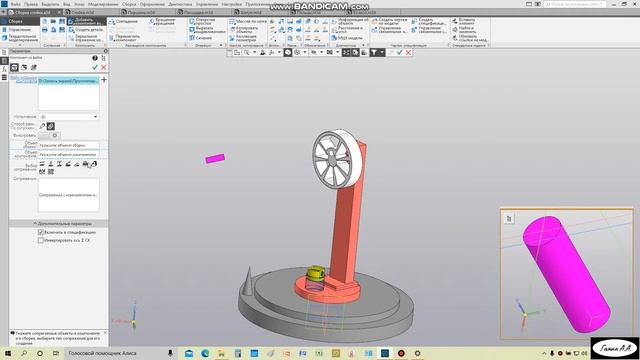Open the Выделить menu
640x360 pixels.
point(50,4)
